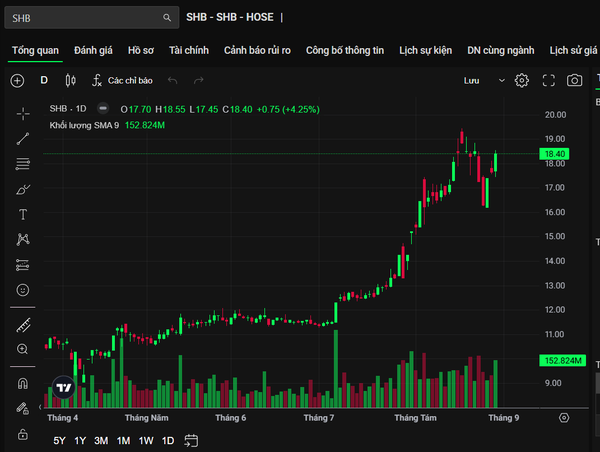Open the Lịch sử giá tab
Viewport: 600px width, 452px height.
(573, 50)
